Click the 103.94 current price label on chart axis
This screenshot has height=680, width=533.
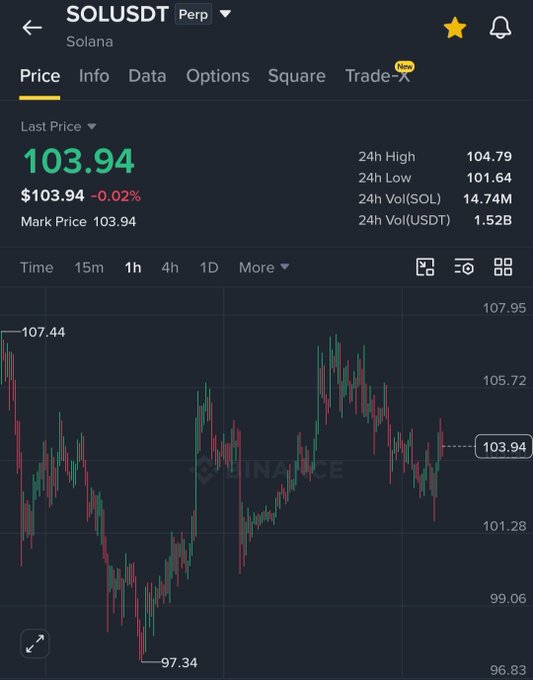coord(504,446)
